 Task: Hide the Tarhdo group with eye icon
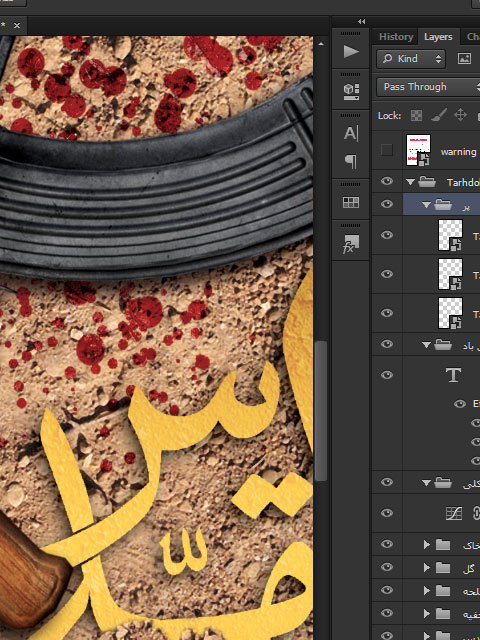click(387, 181)
